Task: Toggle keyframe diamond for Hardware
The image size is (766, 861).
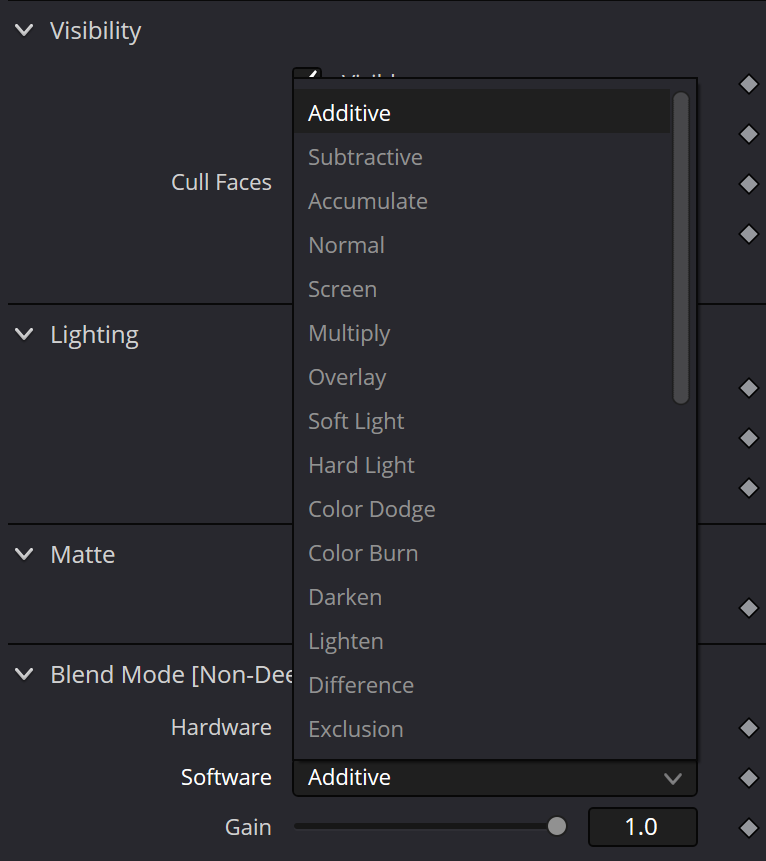Action: pos(748,728)
